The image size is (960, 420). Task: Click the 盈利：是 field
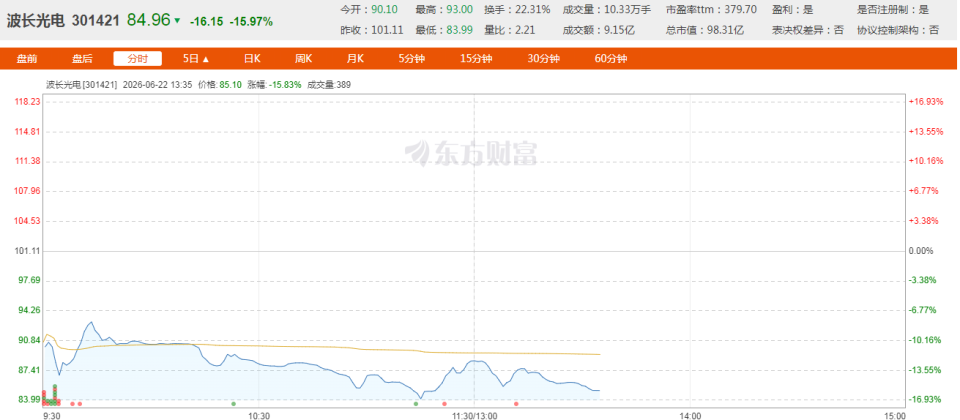point(793,10)
